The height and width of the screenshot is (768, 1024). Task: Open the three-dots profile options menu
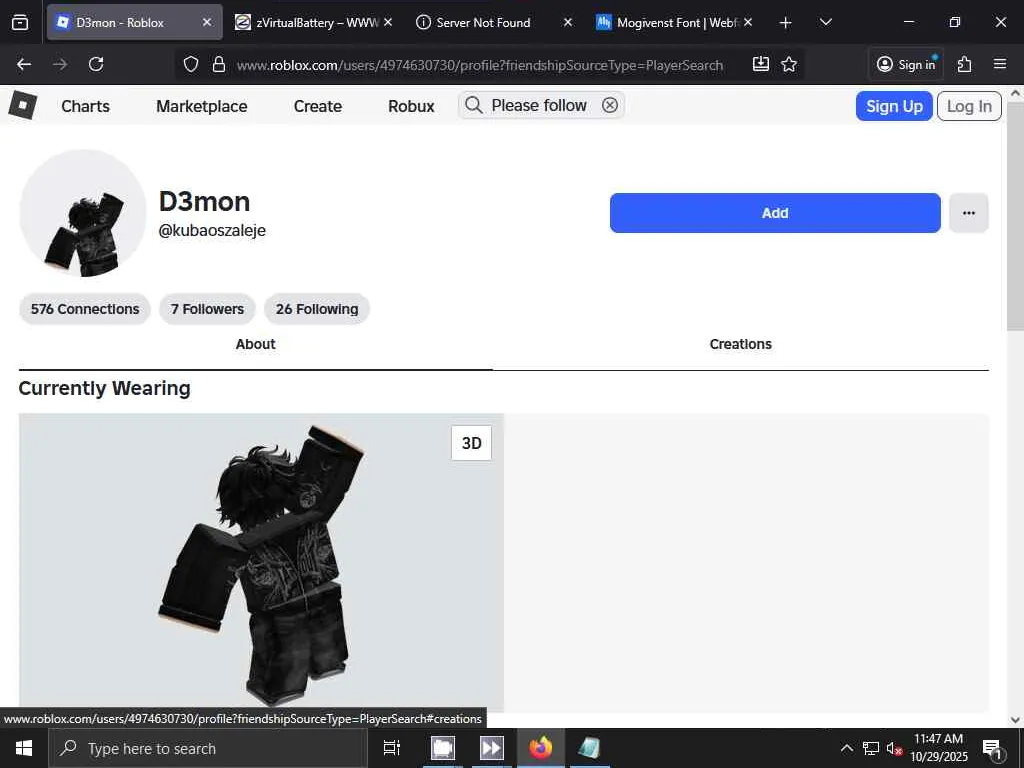point(968,213)
